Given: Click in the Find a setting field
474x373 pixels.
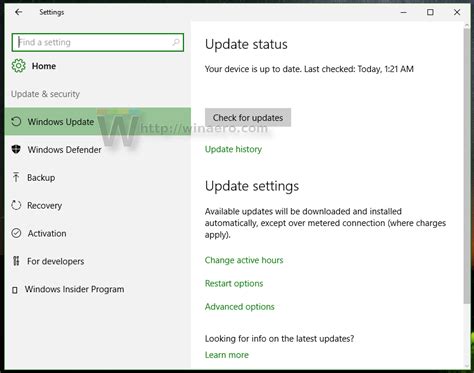Looking at the screenshot, I should pos(97,42).
